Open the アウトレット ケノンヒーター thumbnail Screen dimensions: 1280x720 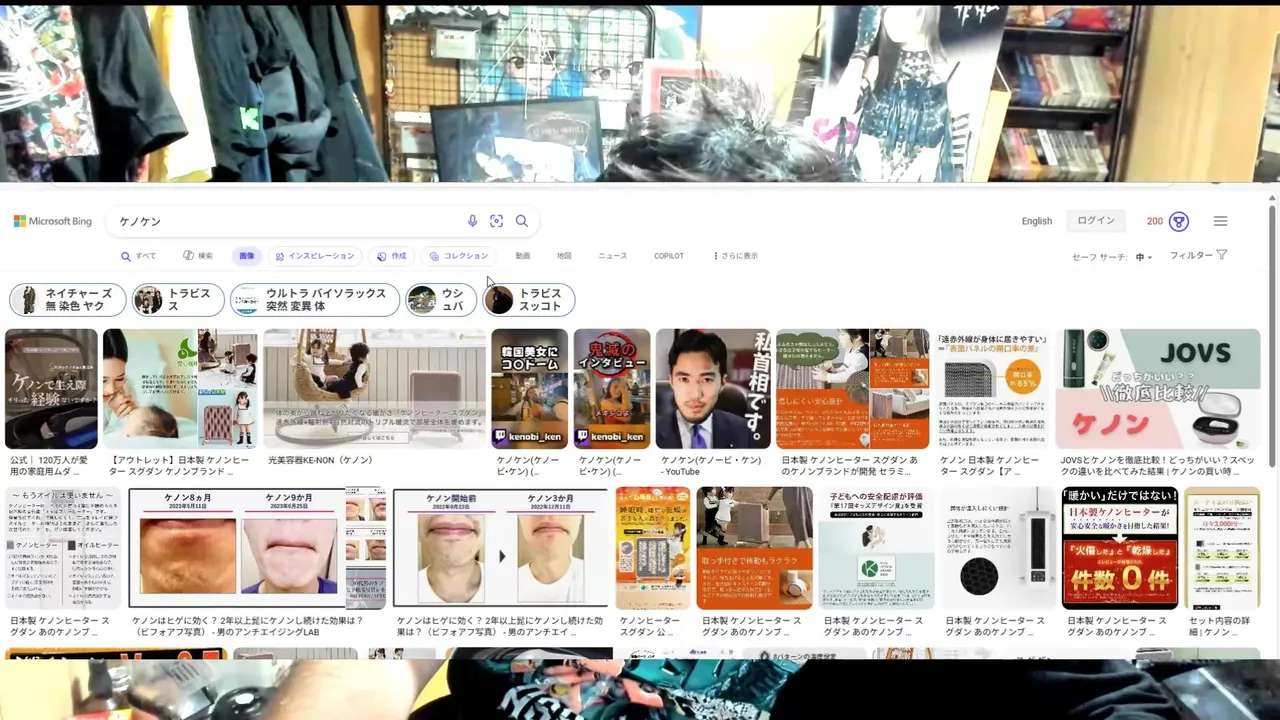180,389
